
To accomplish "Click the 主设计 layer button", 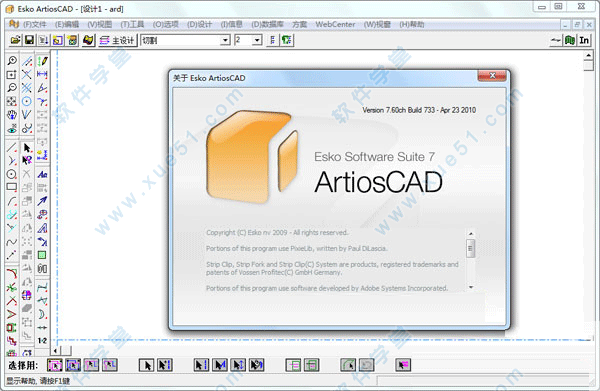I will tap(117, 40).
